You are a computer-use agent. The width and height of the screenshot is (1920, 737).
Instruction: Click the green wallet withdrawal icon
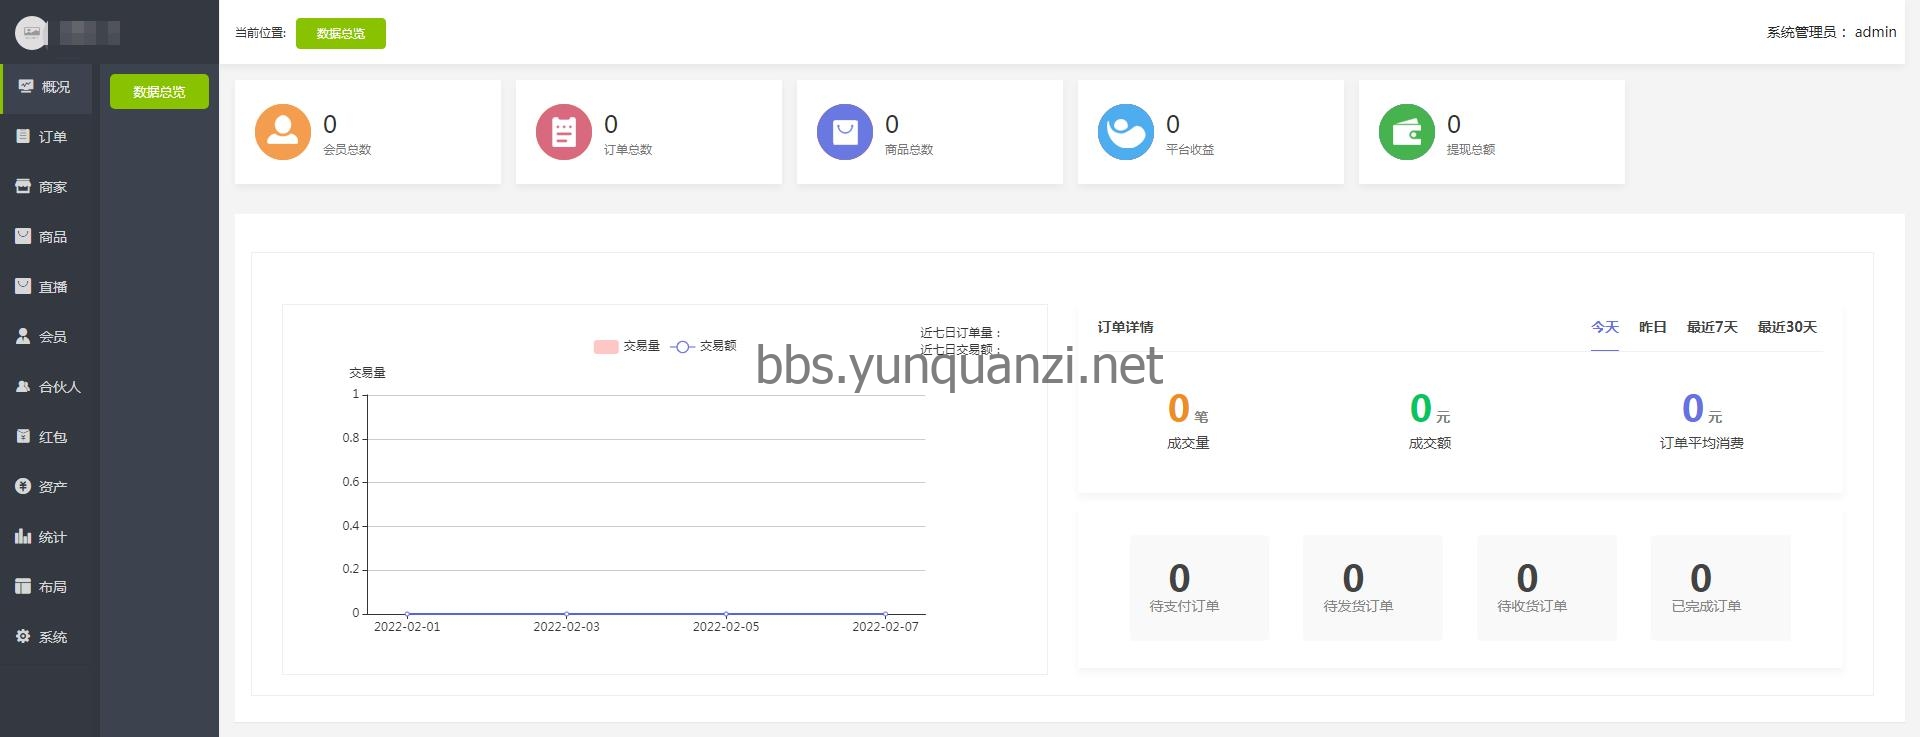tap(1407, 132)
